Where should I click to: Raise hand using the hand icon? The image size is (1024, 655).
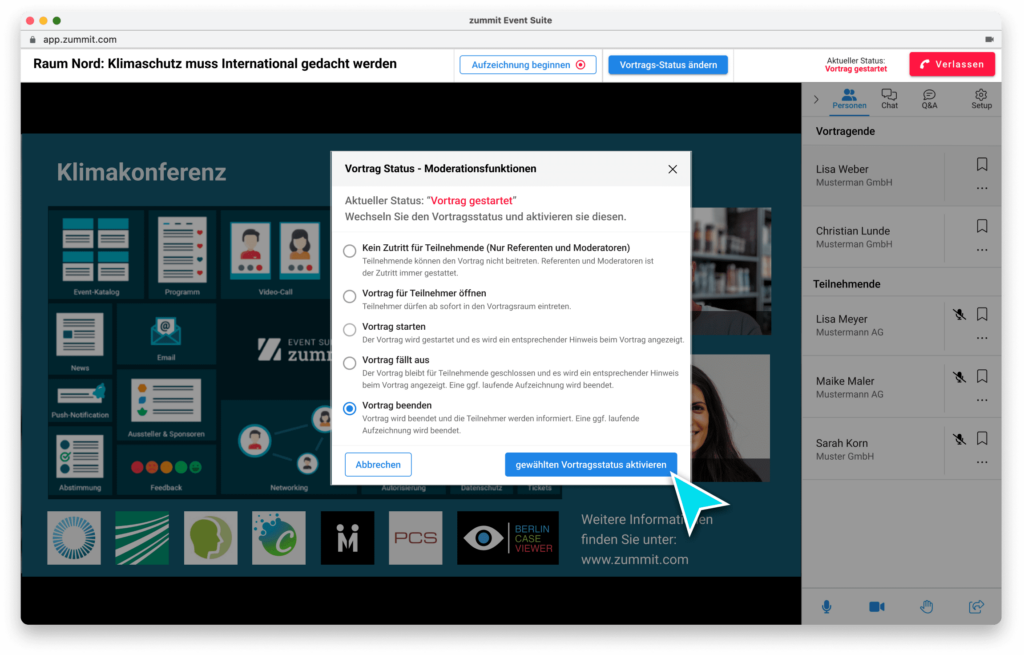(927, 606)
